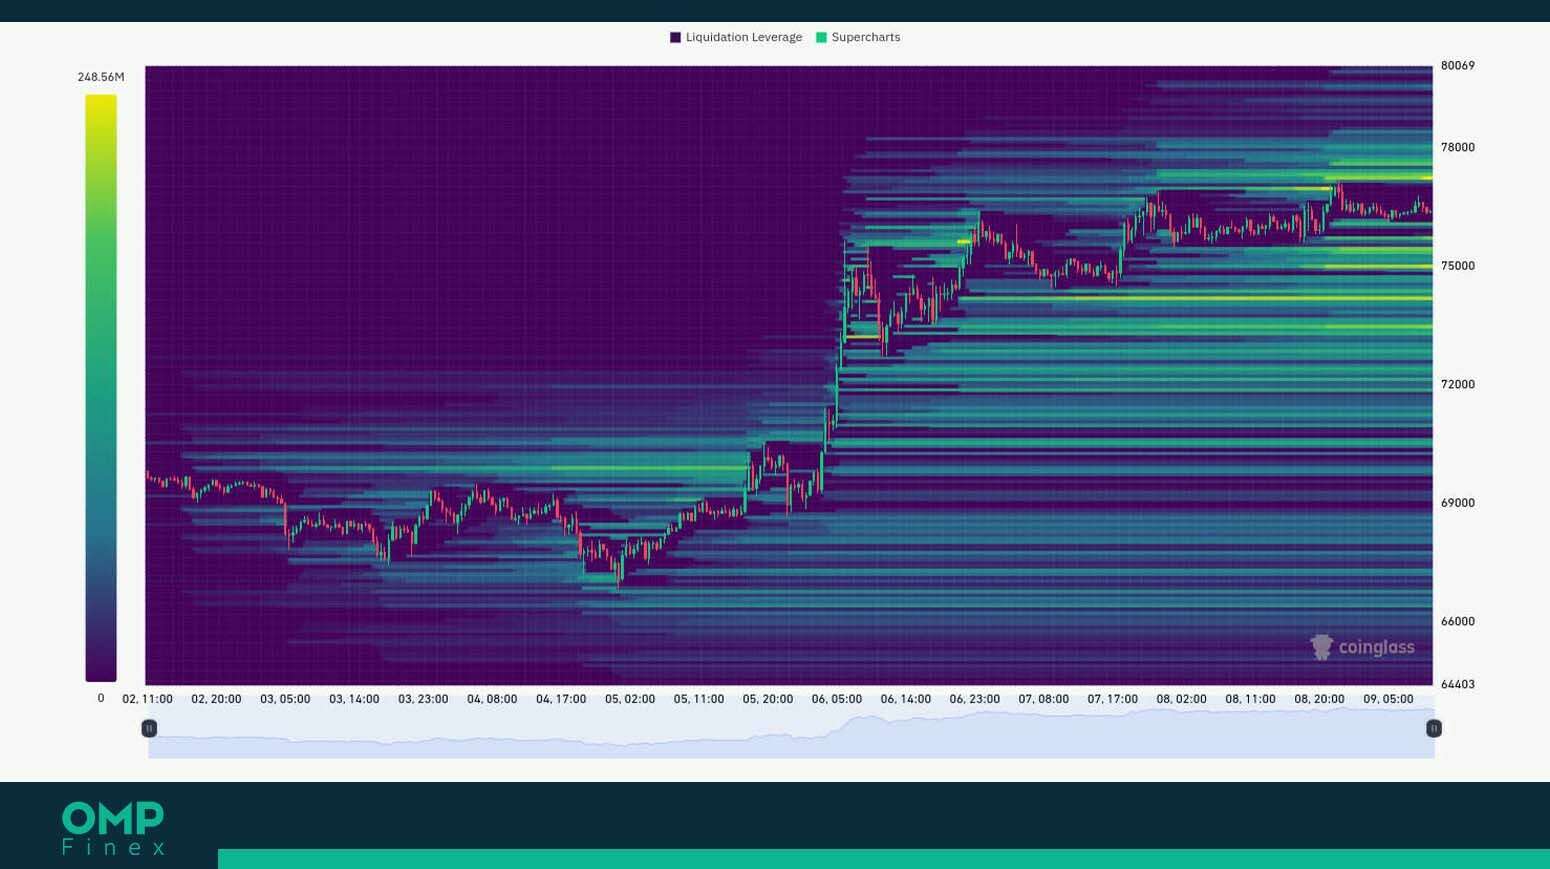Grab the right range slider handle
1550x869 pixels.
pyautogui.click(x=1433, y=728)
